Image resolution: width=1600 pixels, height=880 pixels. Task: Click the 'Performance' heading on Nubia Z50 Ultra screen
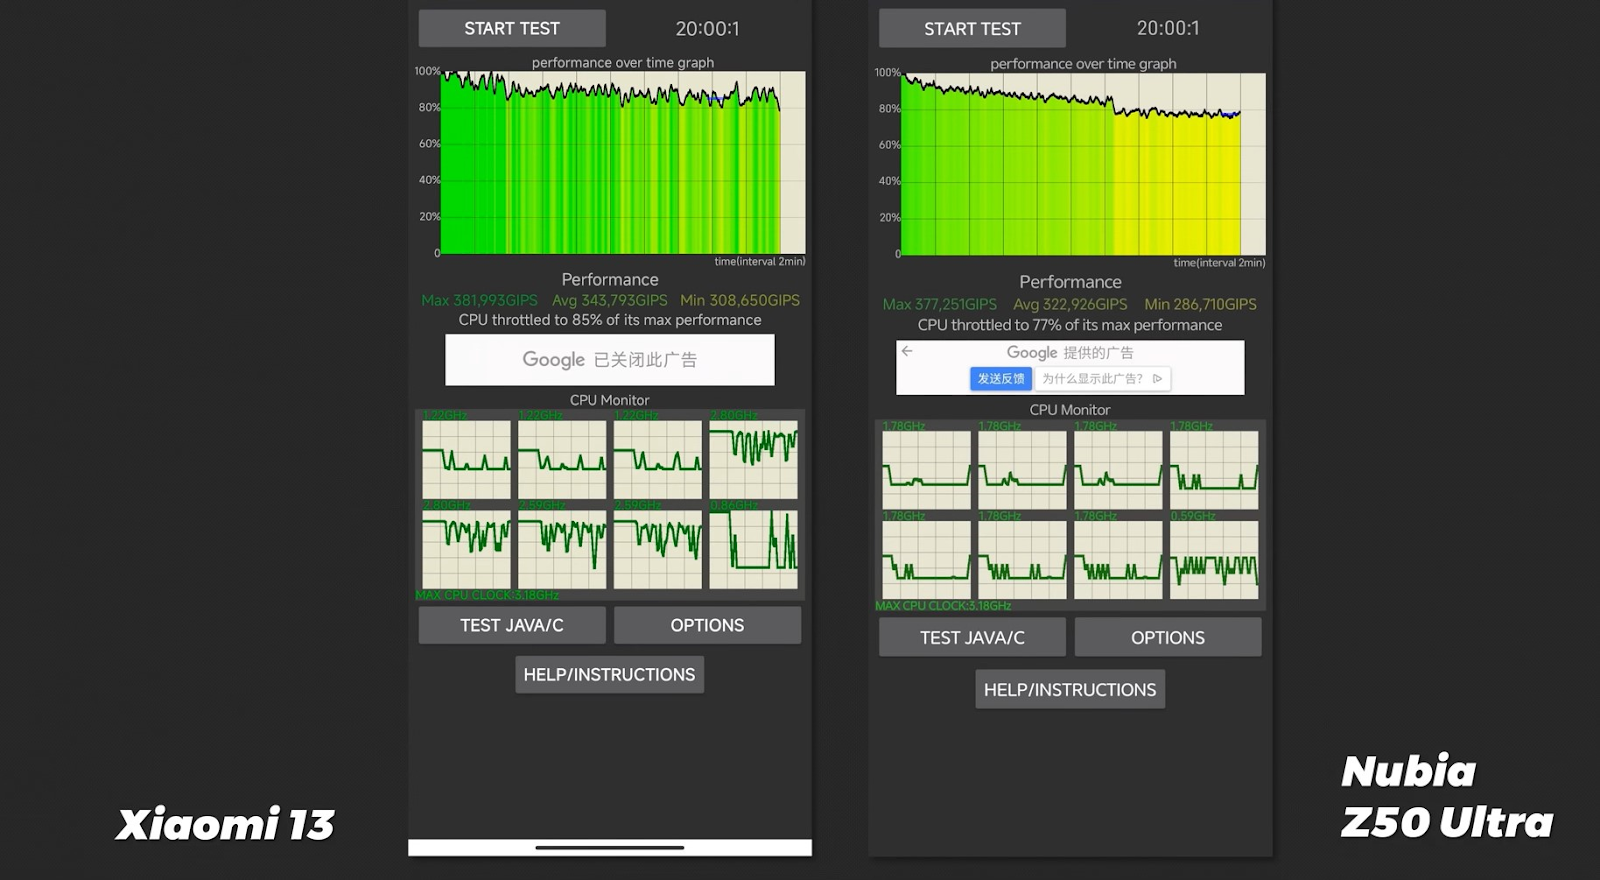pyautogui.click(x=1070, y=282)
